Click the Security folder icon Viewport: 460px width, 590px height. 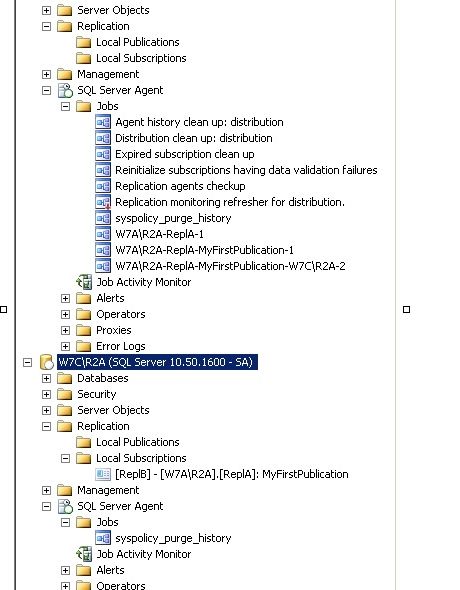[x=65, y=394]
